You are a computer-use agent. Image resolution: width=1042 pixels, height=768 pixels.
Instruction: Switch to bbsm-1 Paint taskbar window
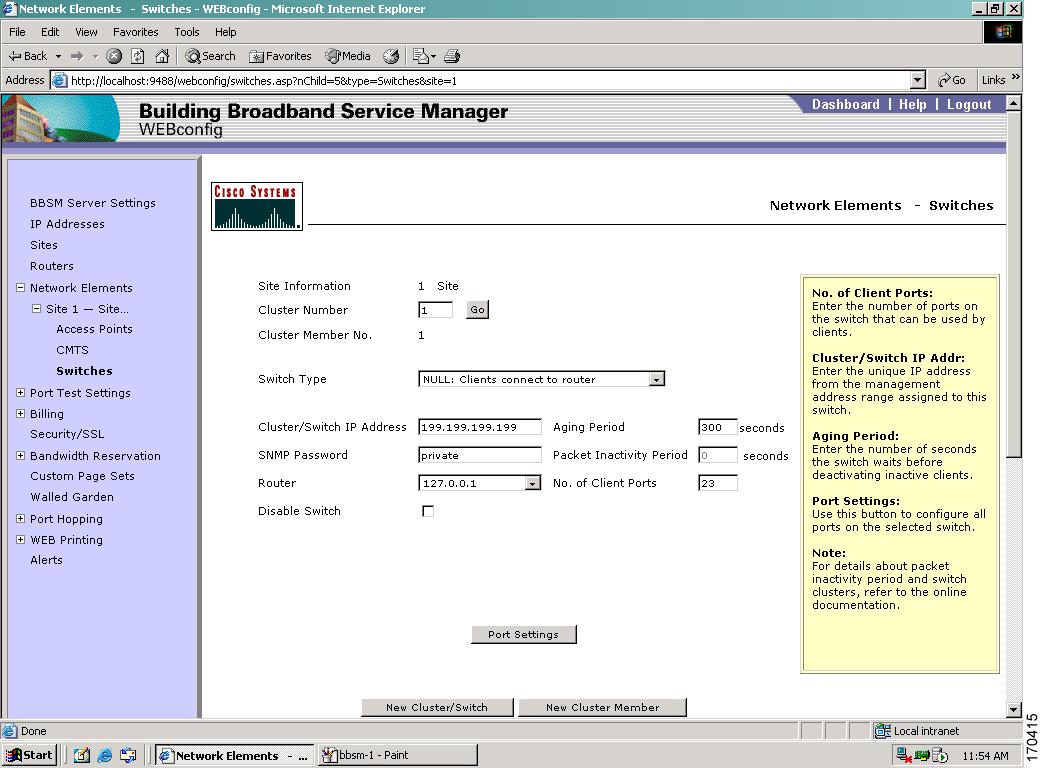coord(397,755)
